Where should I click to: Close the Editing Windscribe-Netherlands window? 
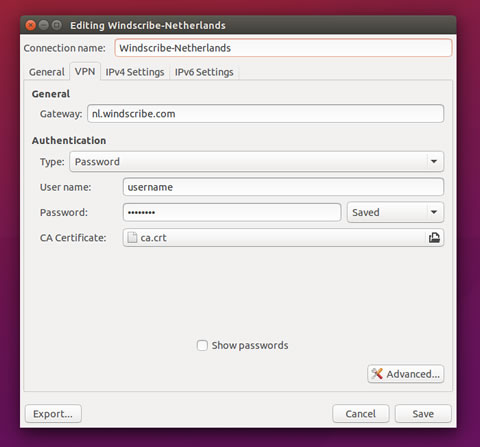tap(31, 25)
